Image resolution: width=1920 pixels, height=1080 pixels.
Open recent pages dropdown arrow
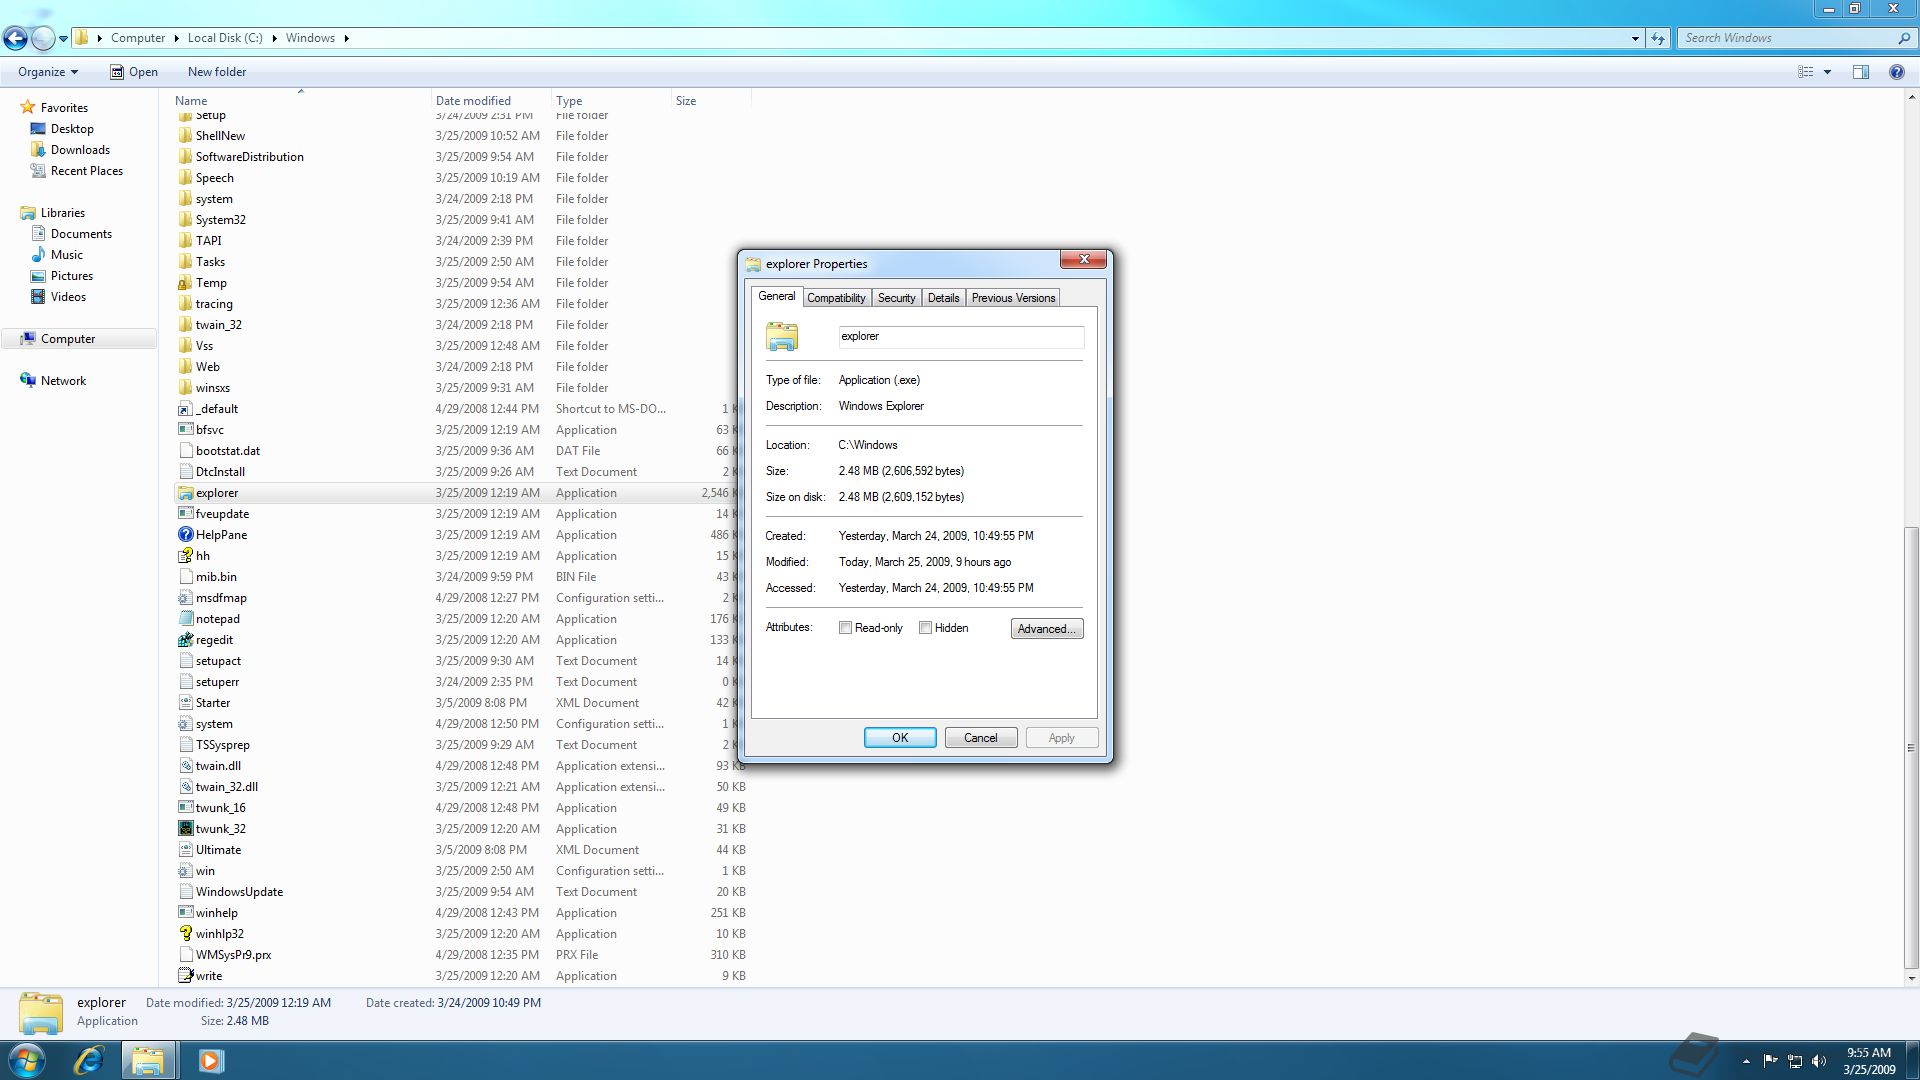pyautogui.click(x=63, y=38)
